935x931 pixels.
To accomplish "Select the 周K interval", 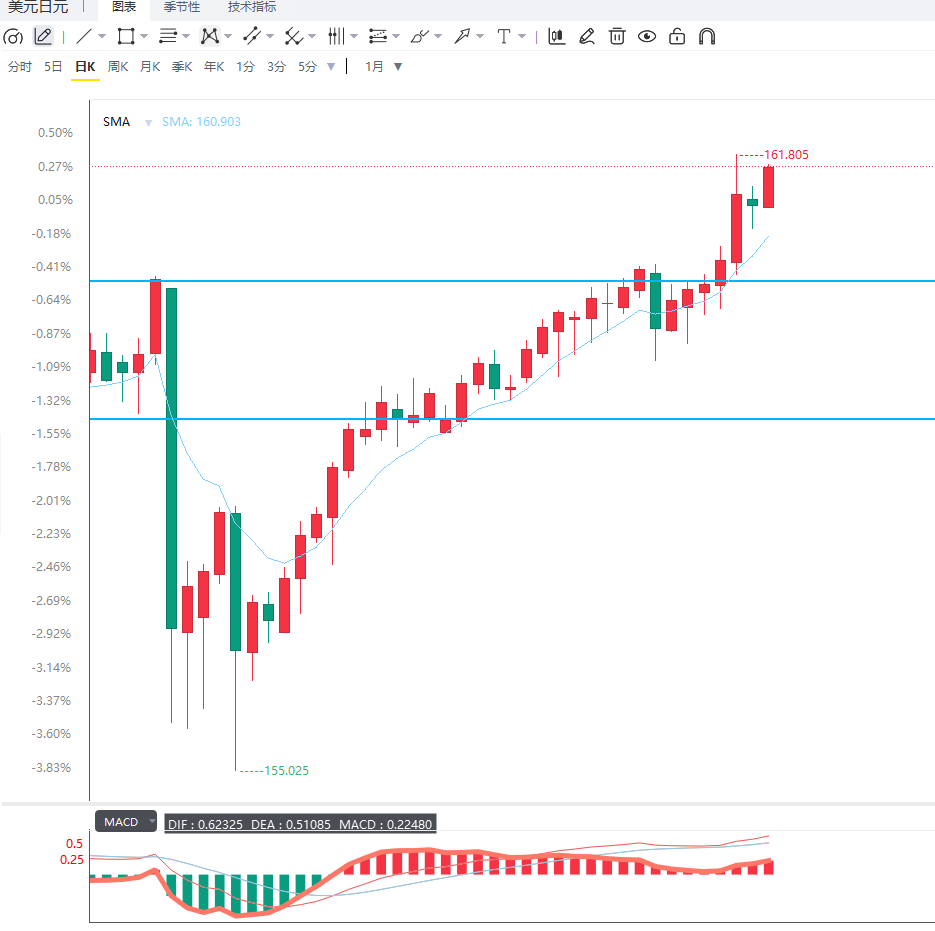I will [117, 67].
